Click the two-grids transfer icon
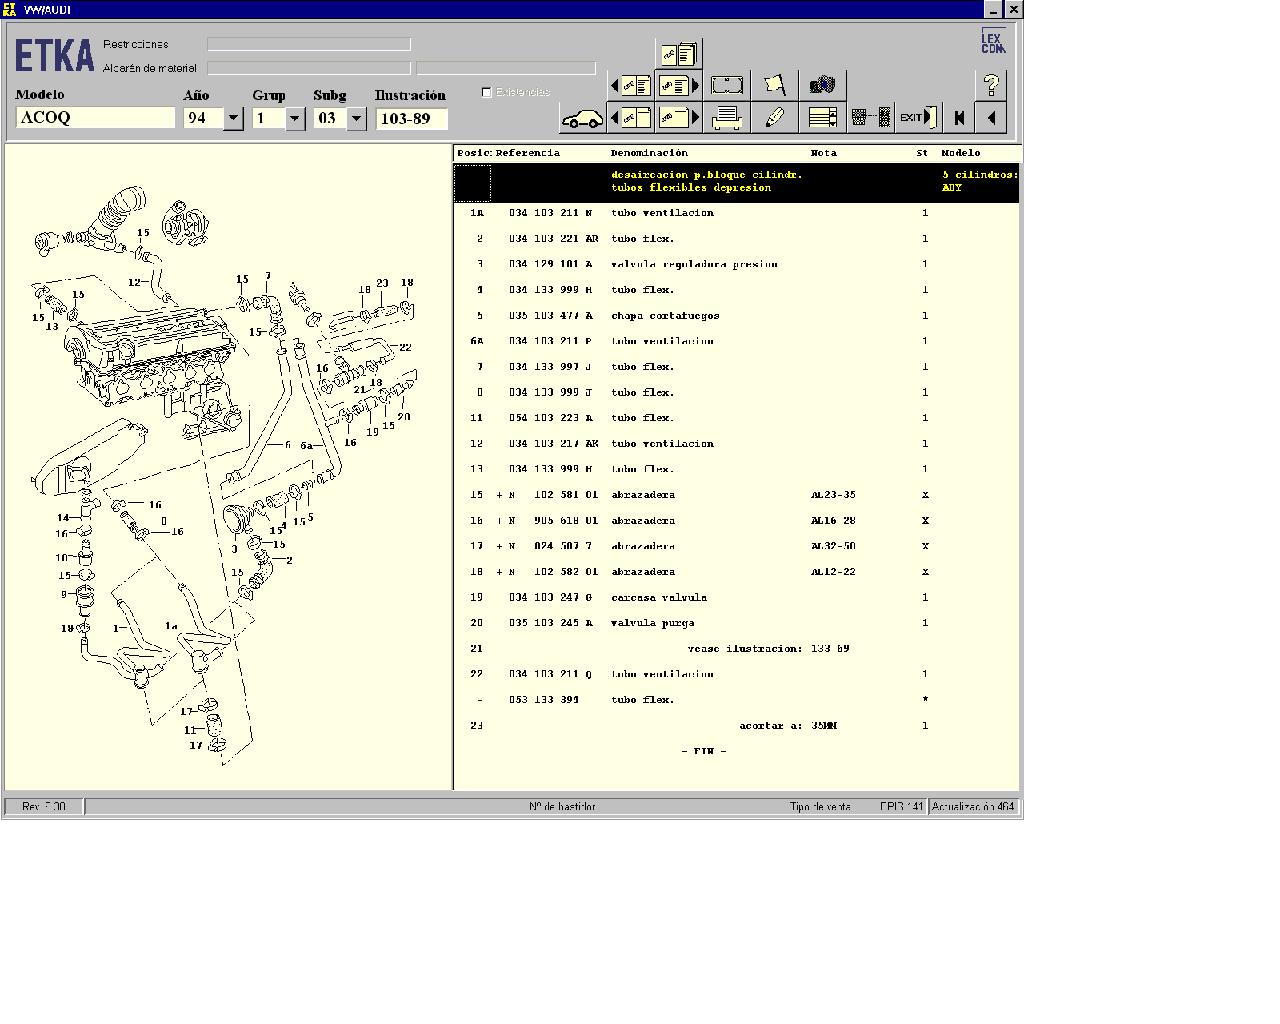The height and width of the screenshot is (1024, 1280). click(870, 118)
